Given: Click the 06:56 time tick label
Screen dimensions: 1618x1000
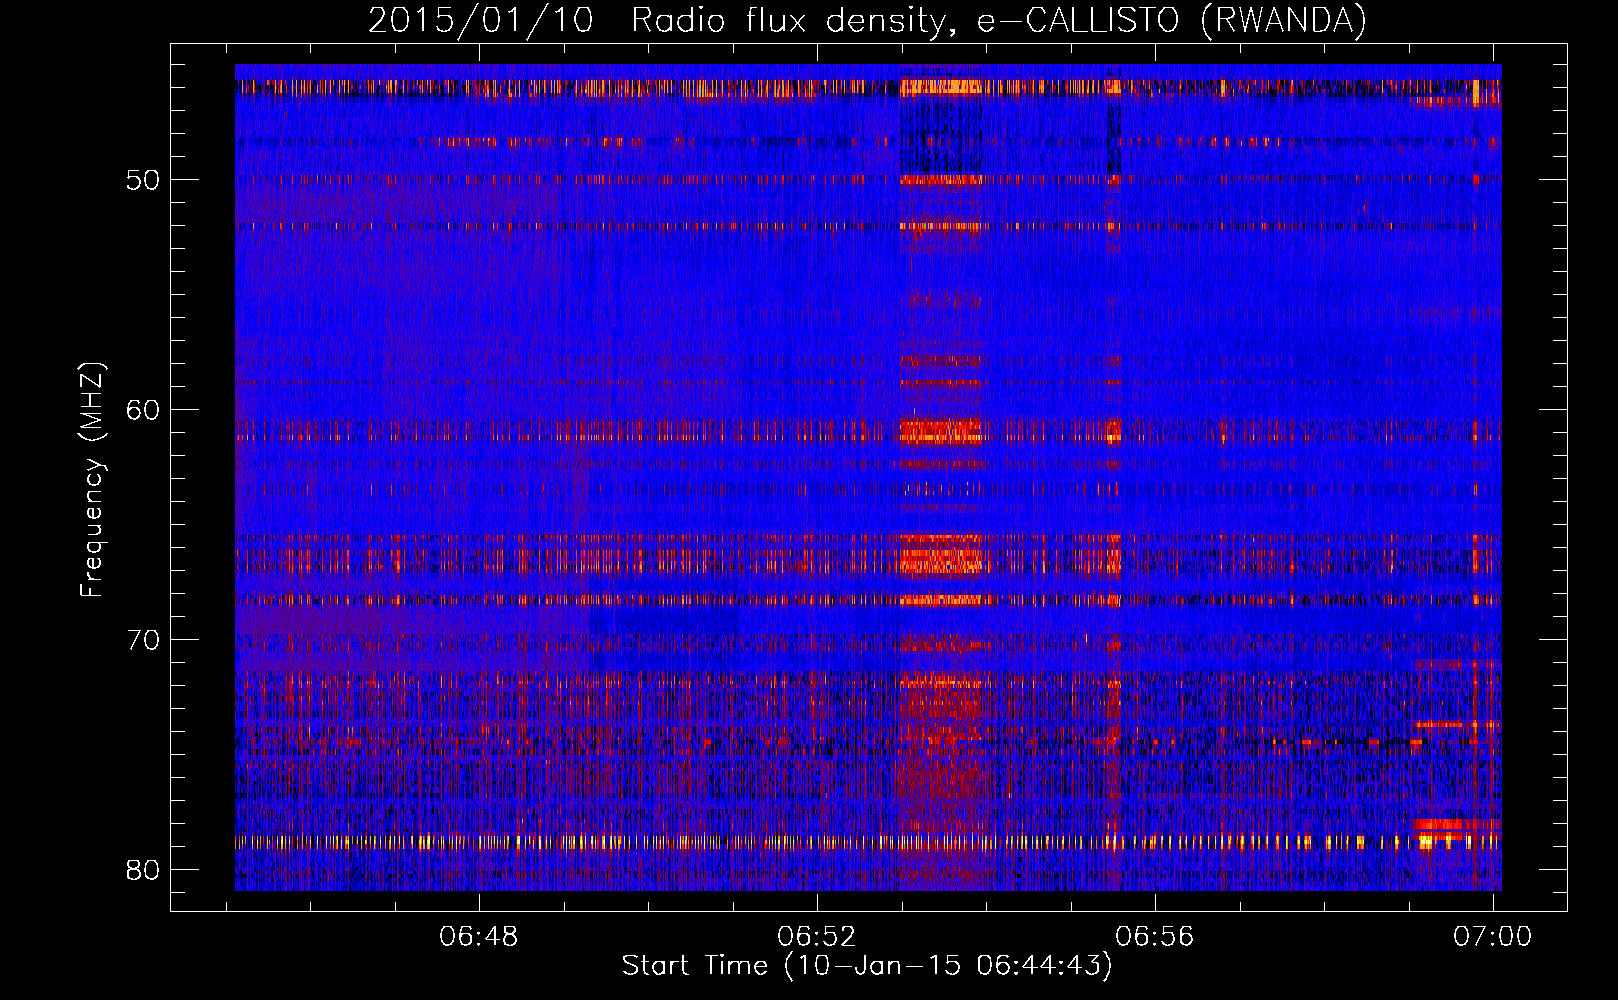Looking at the screenshot, I should tap(1155, 937).
